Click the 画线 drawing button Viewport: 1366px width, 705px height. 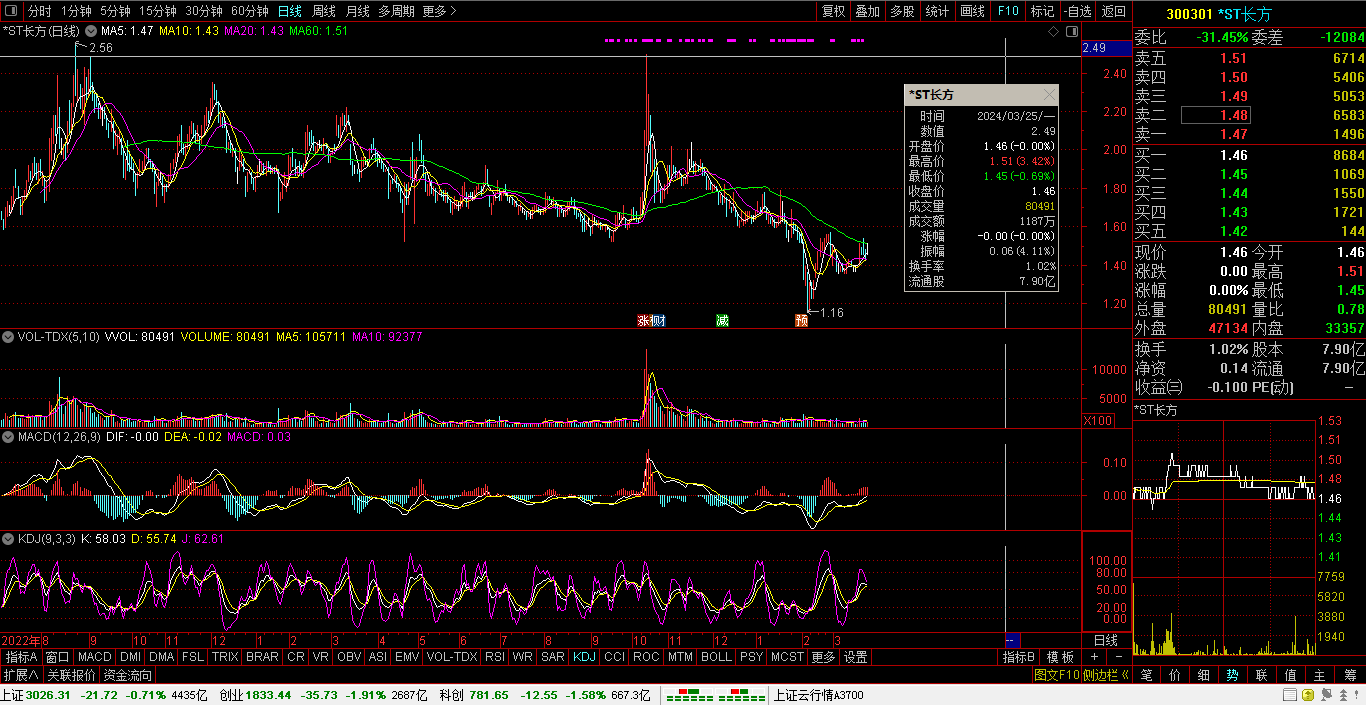coord(972,11)
